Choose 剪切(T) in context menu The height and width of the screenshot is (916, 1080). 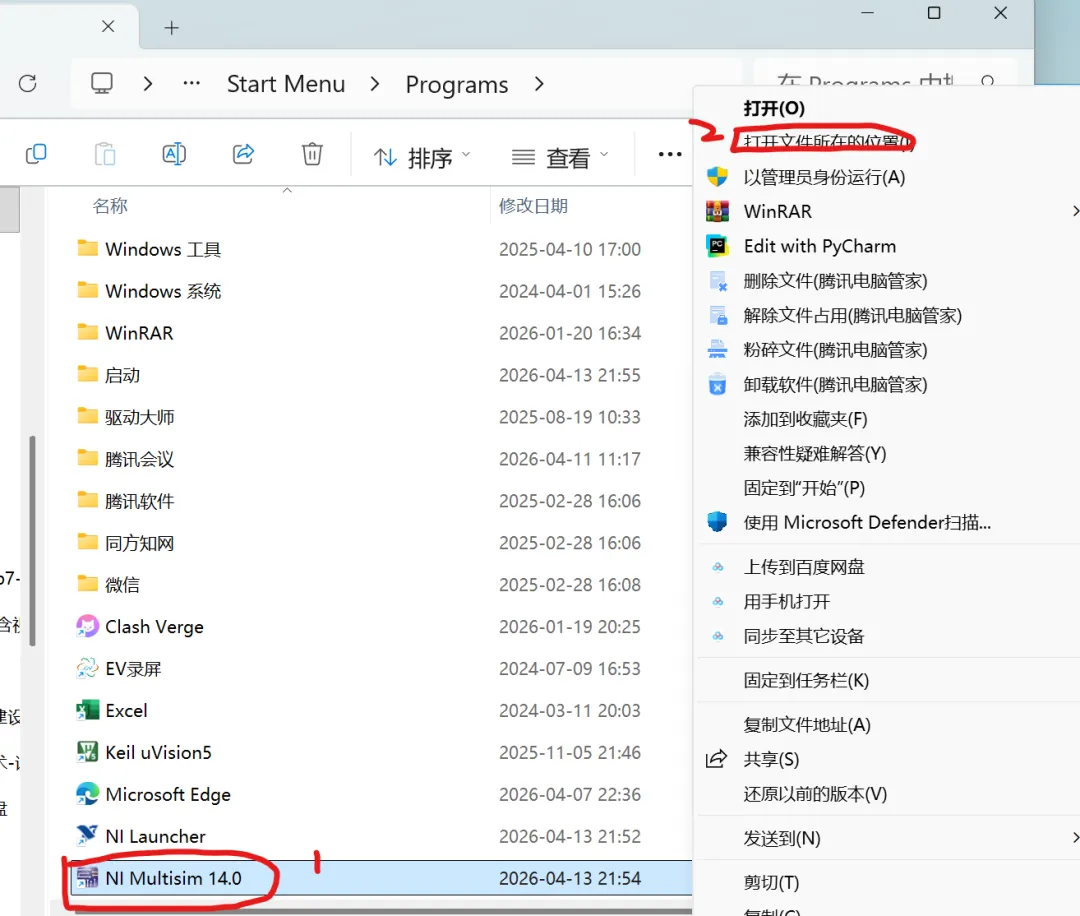click(771, 883)
